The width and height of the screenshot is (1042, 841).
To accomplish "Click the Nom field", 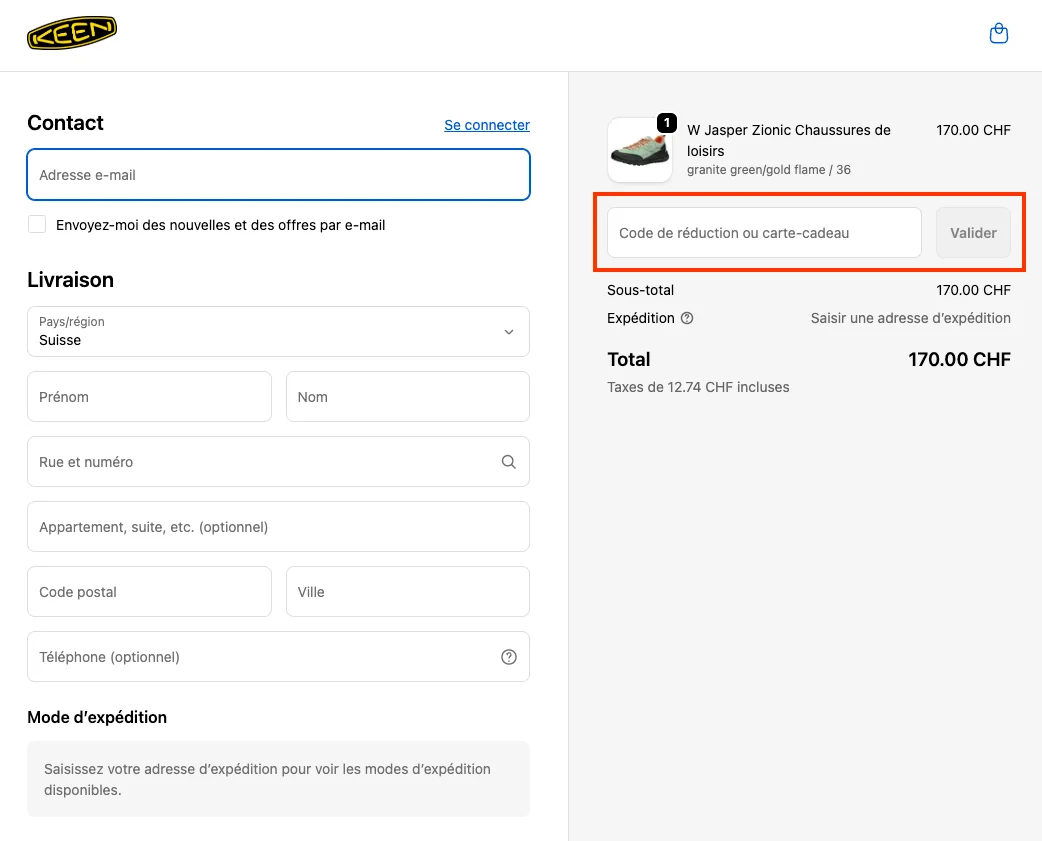I will click(x=407, y=396).
